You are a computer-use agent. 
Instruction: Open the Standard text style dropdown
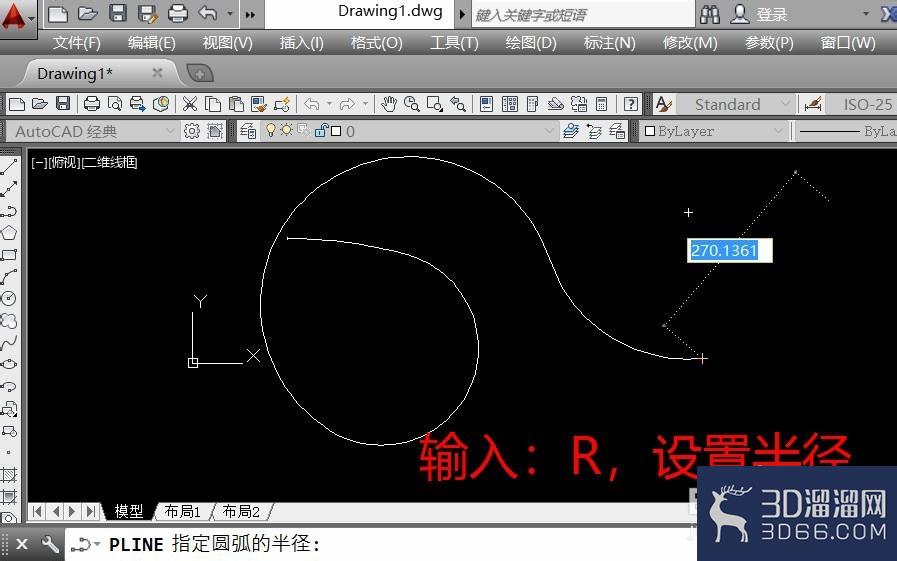(x=785, y=104)
